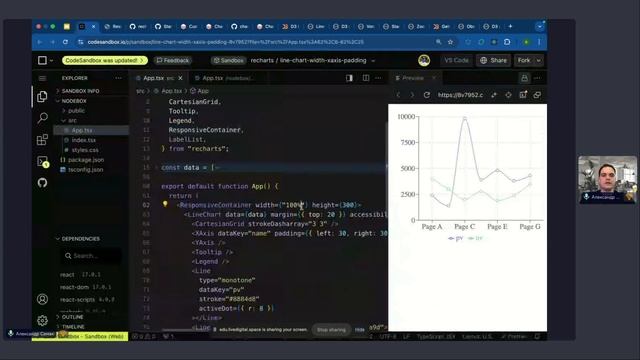
Task: Open the Search icon in activity bar
Action: point(42,118)
